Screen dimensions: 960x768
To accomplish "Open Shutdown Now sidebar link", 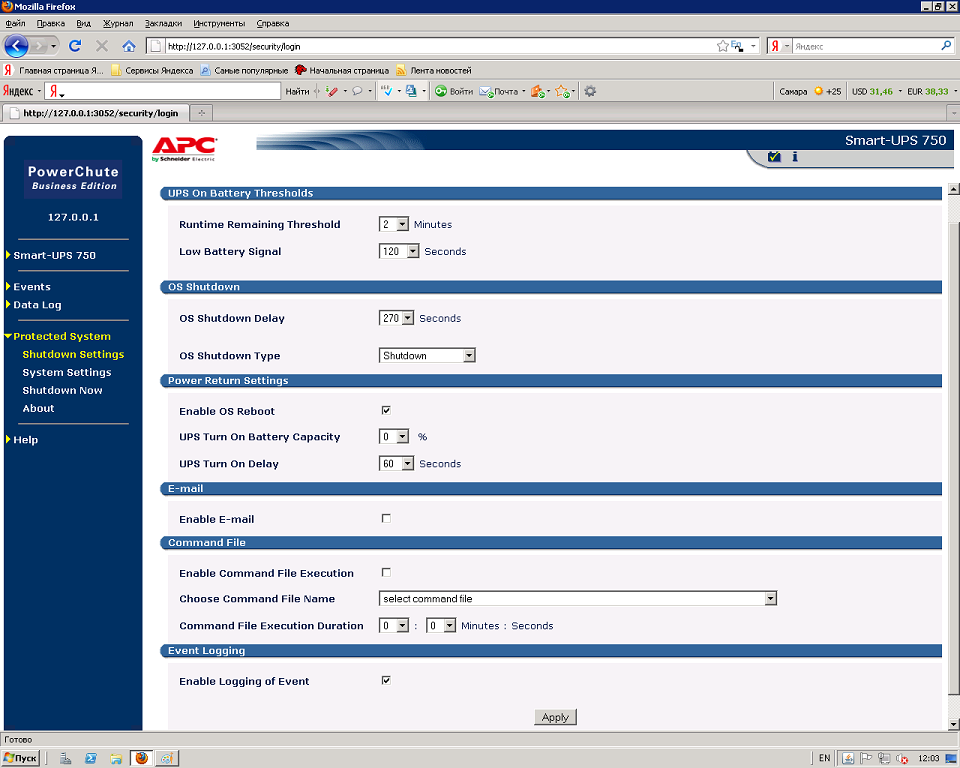I will (62, 390).
